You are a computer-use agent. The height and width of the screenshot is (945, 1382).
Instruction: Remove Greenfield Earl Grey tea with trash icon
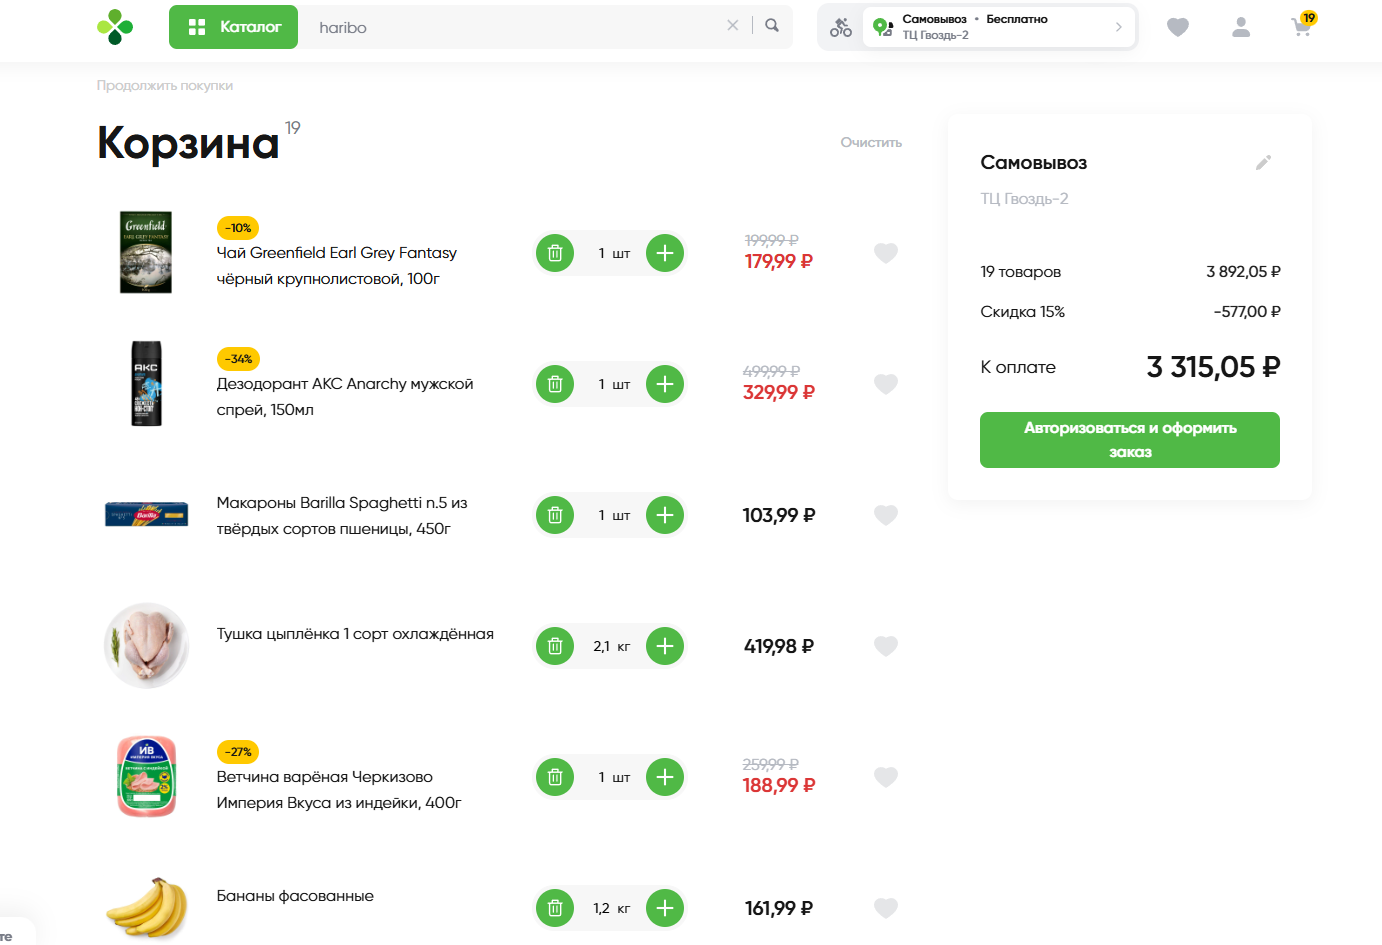coord(555,253)
